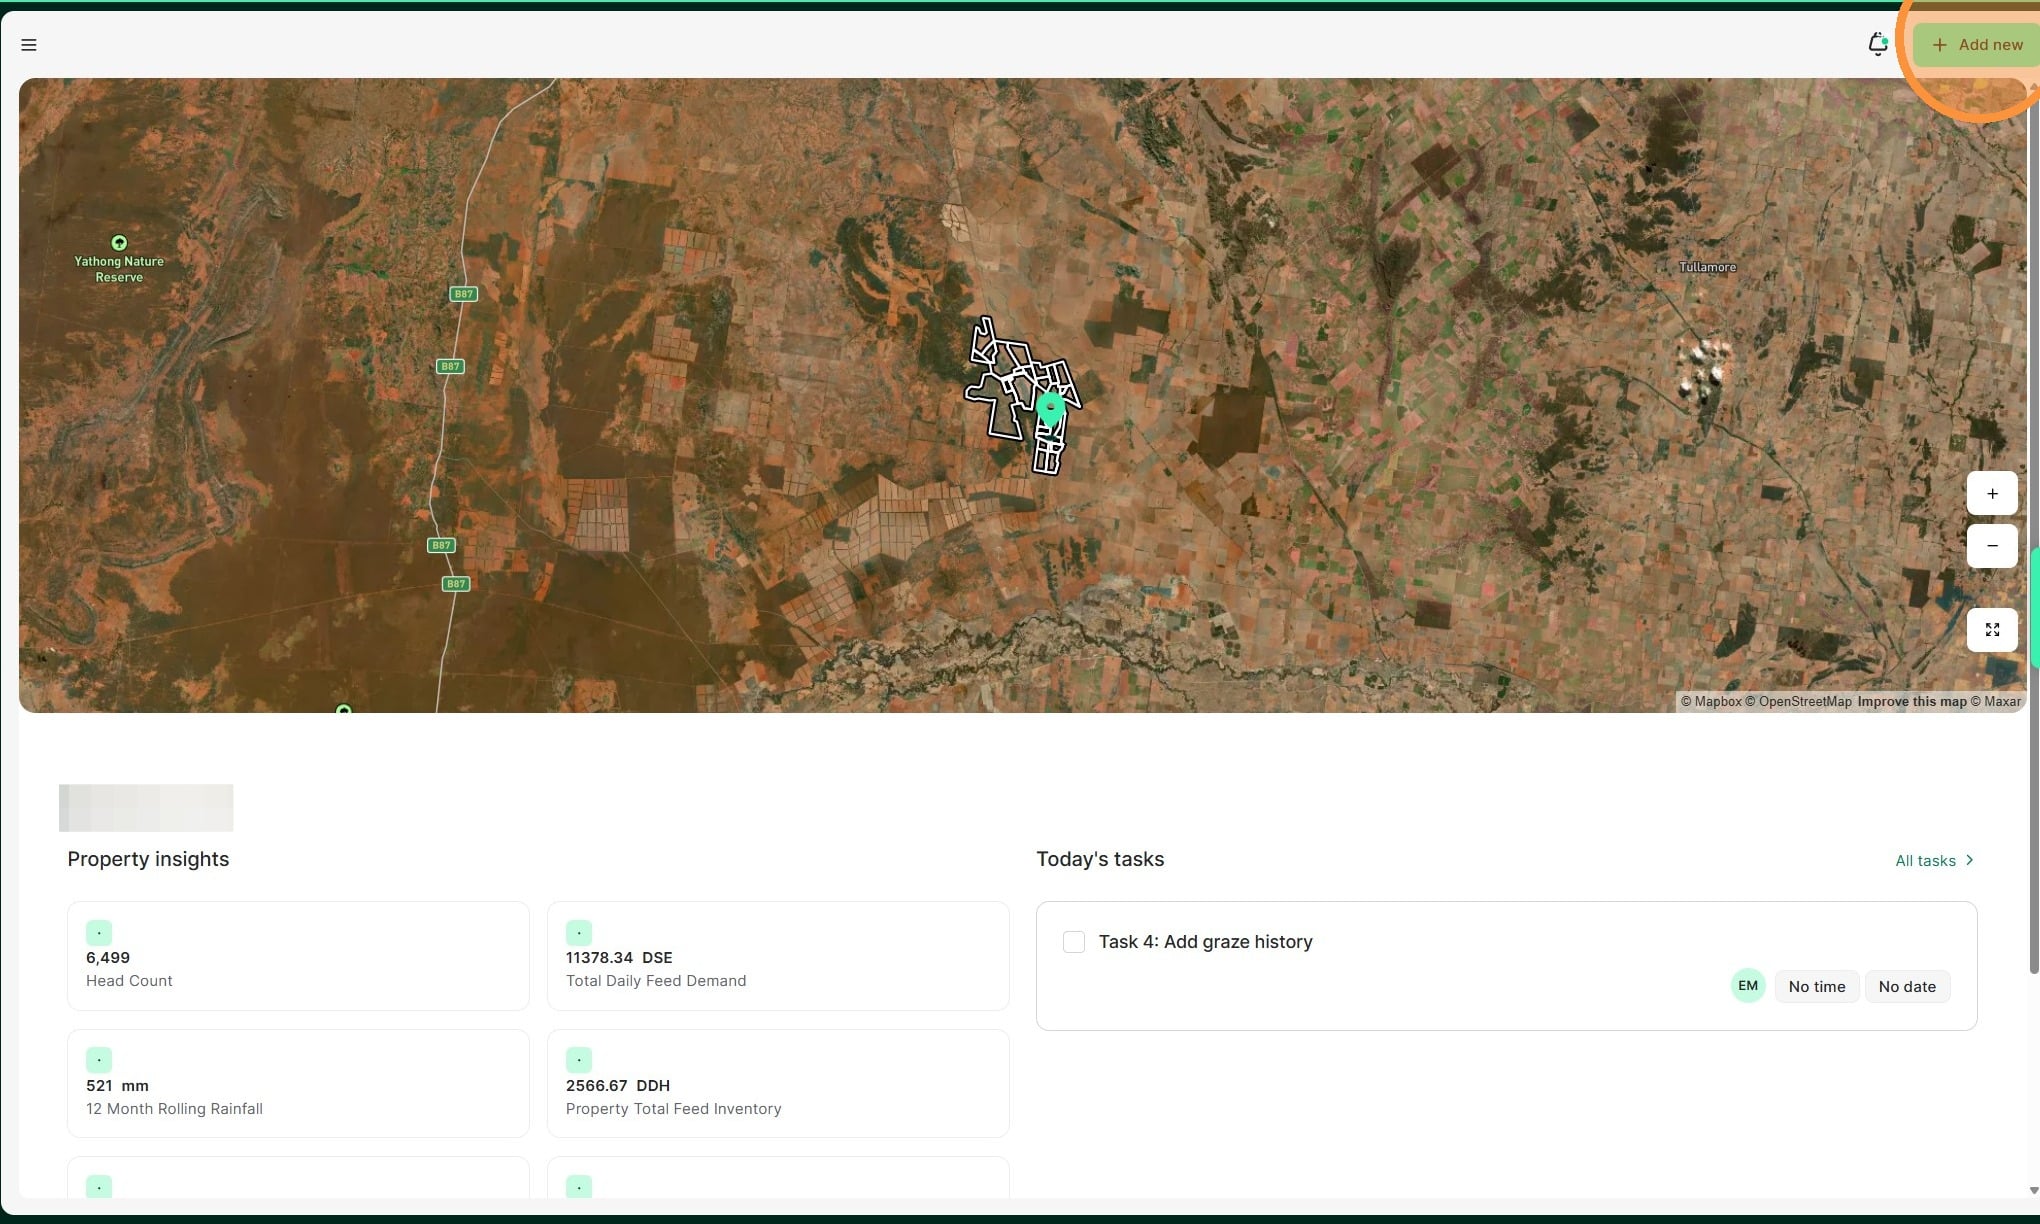Zoom in on the map
The height and width of the screenshot is (1224, 2040).
click(x=1991, y=494)
